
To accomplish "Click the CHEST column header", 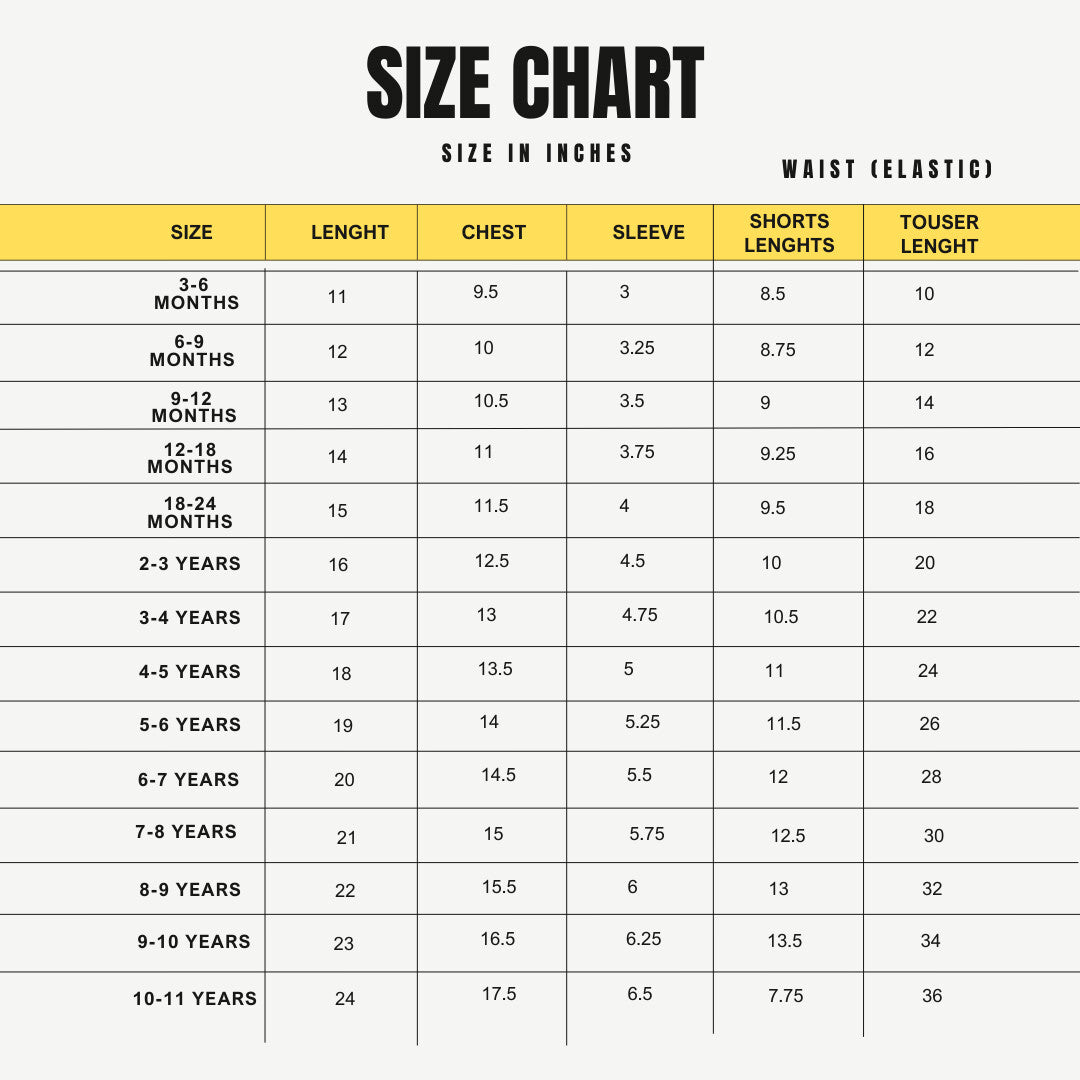I will [x=493, y=233].
